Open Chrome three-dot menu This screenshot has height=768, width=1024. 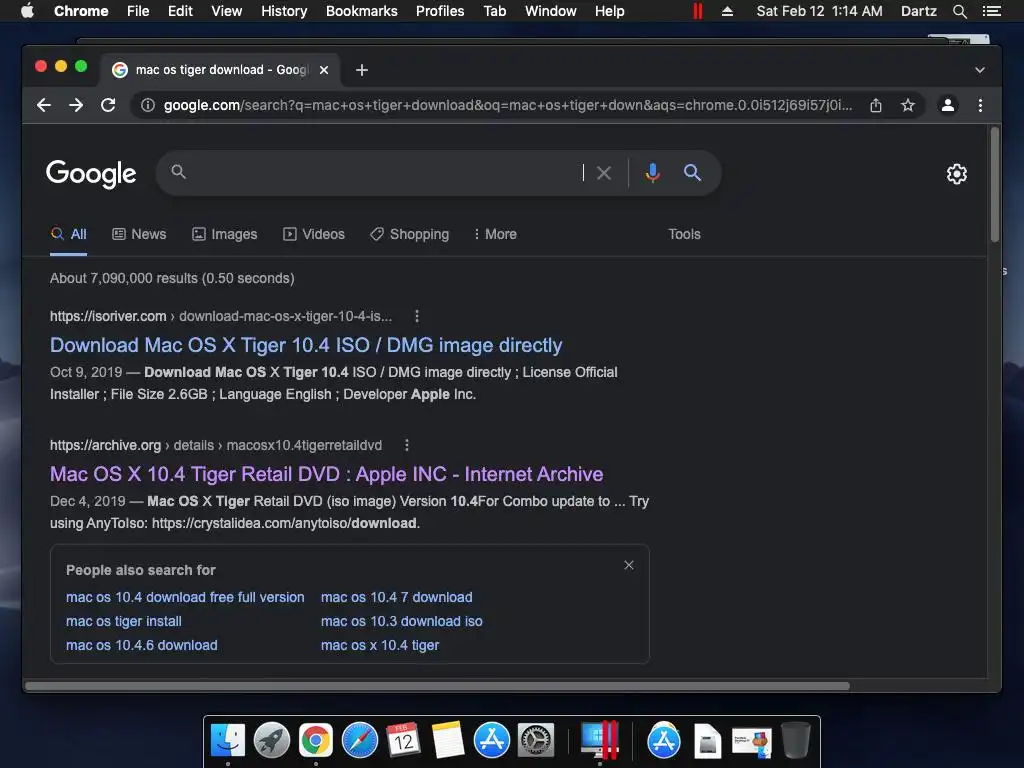(x=980, y=105)
